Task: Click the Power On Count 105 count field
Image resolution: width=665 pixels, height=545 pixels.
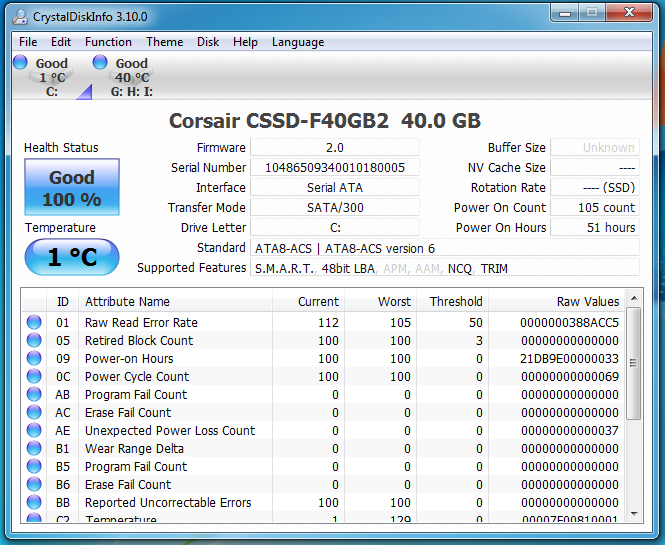Action: (x=595, y=207)
